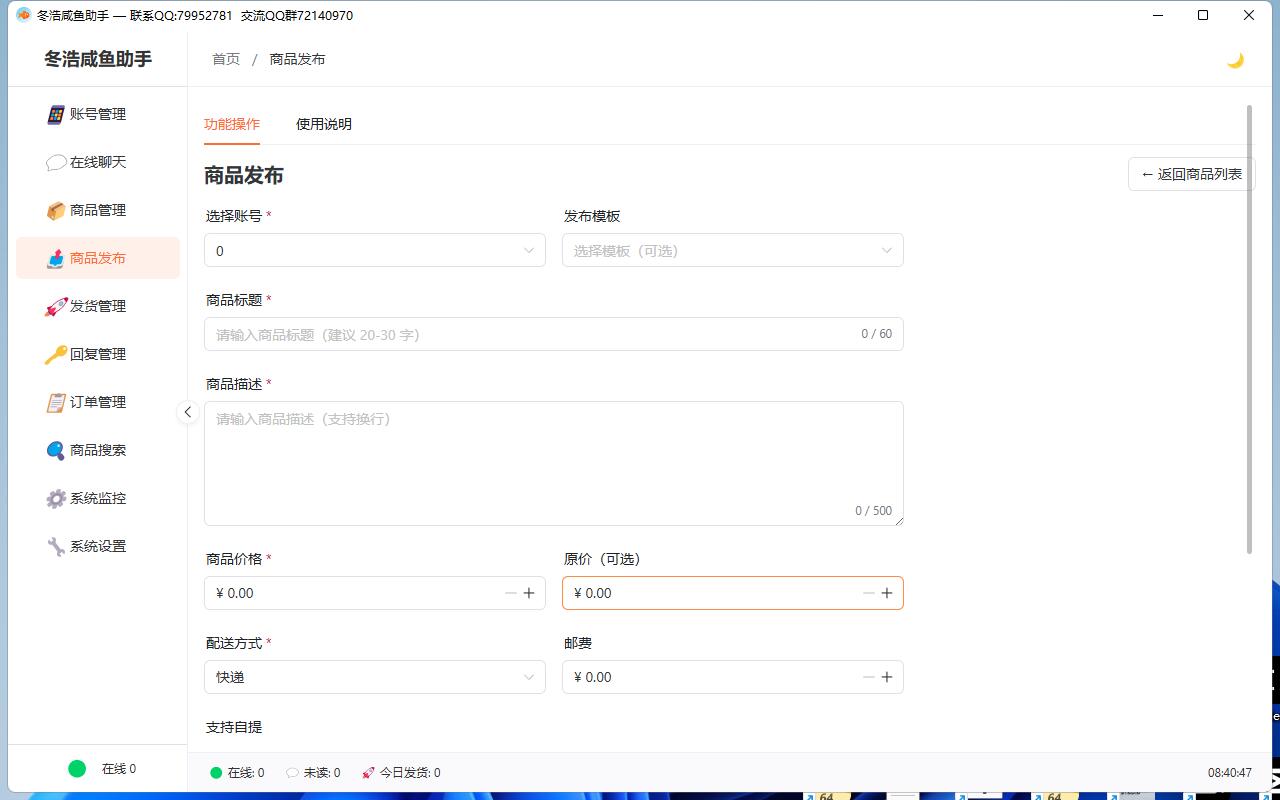Increase 原价 with plus button

coord(887,593)
